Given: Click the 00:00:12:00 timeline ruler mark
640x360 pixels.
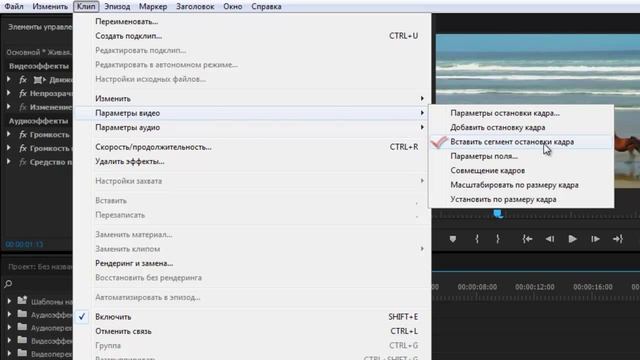Looking at the screenshot, I should tap(535, 287).
